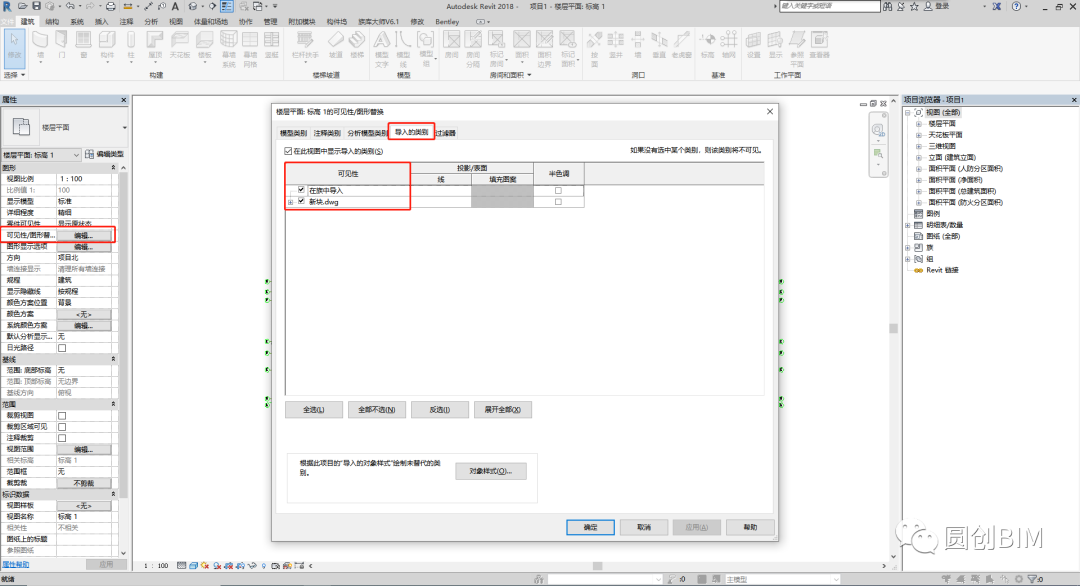The image size is (1080, 586).
Task: Uncheck visibility of 在族中导入 row
Action: 301,189
